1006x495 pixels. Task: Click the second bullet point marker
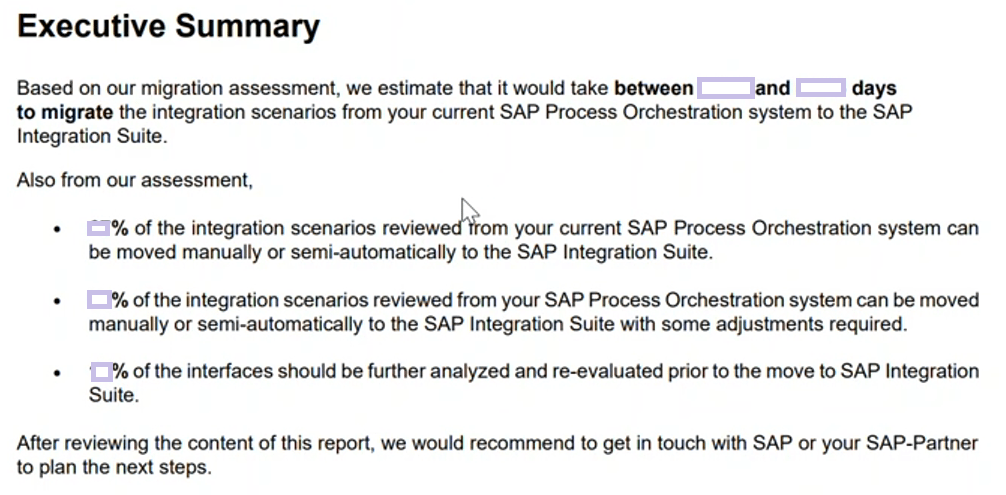(x=58, y=301)
